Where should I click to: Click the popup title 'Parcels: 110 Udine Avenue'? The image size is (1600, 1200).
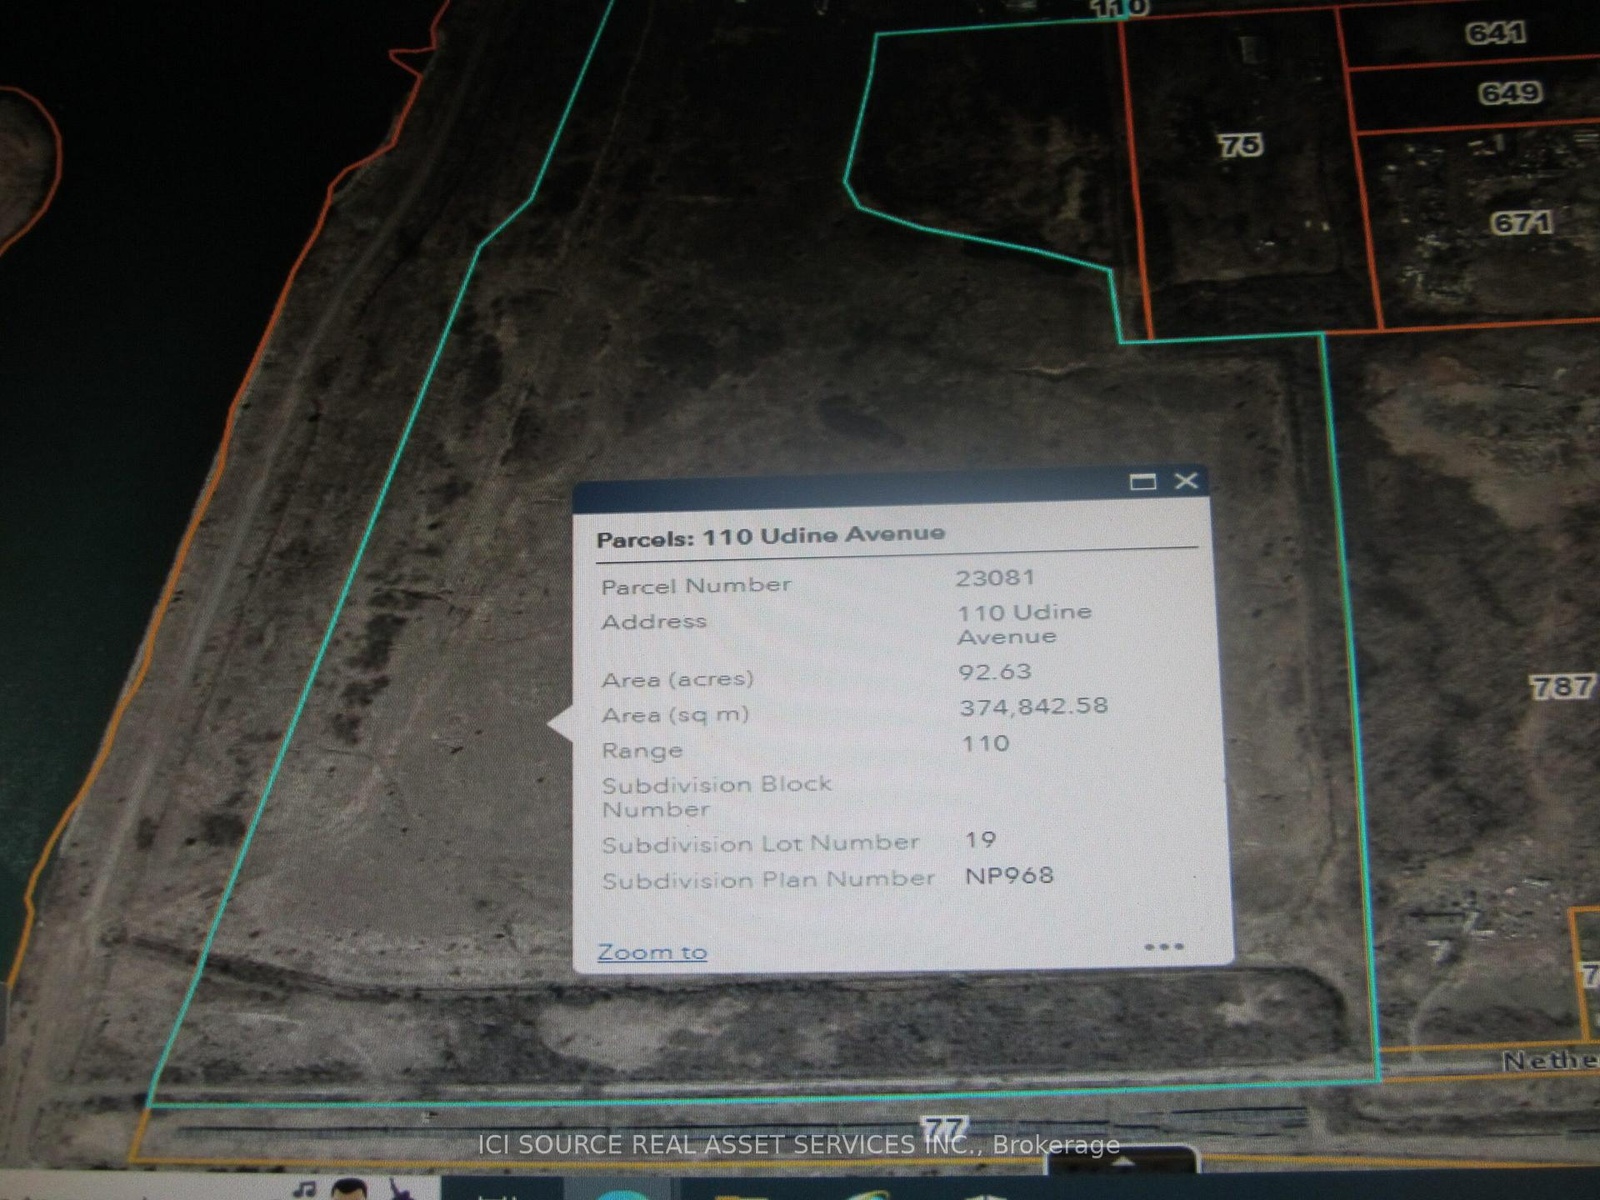770,536
